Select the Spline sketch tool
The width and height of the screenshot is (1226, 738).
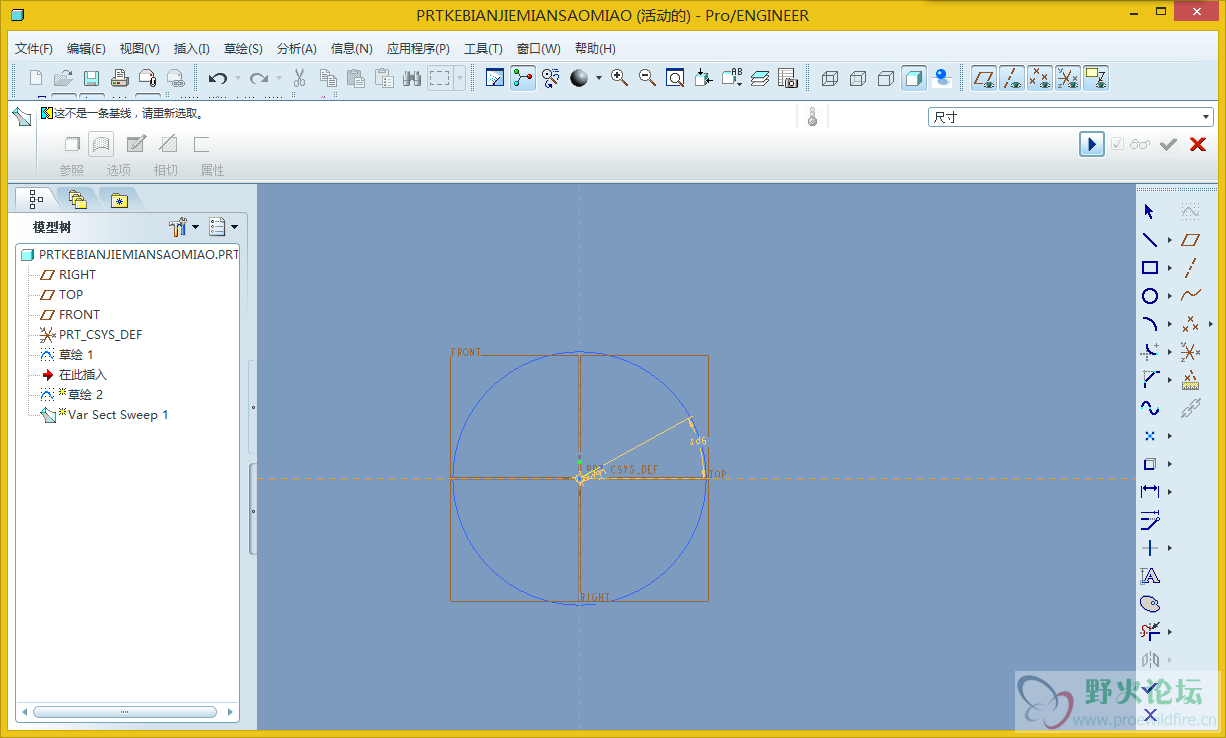click(1150, 408)
